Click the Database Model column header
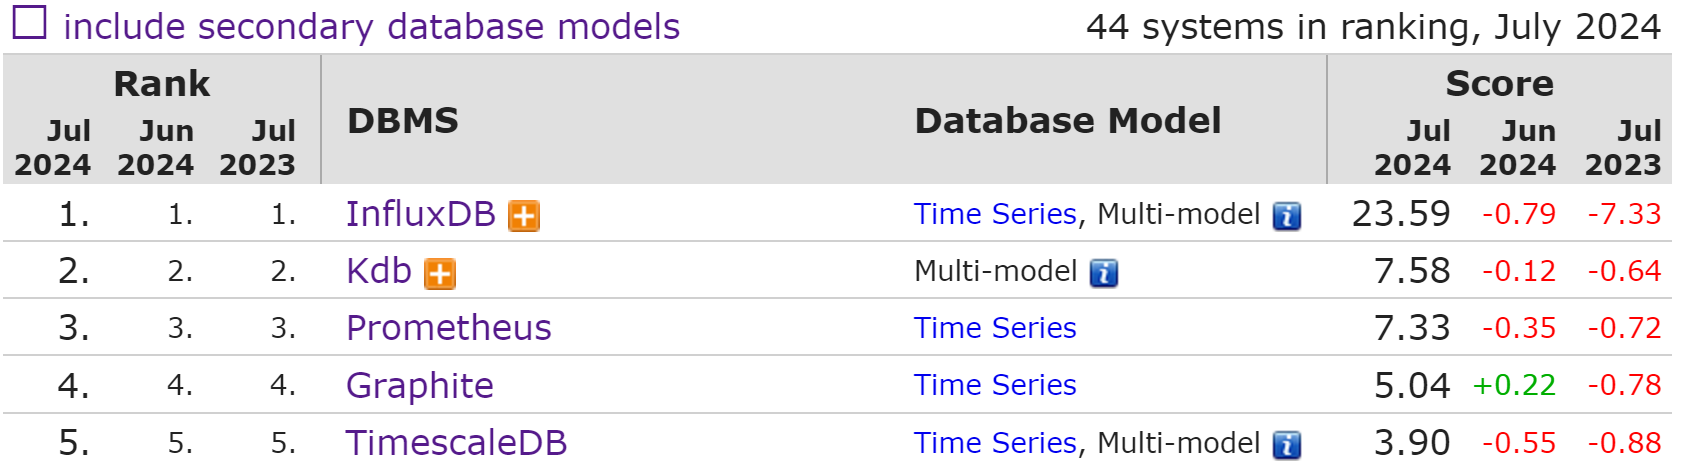 1068,121
